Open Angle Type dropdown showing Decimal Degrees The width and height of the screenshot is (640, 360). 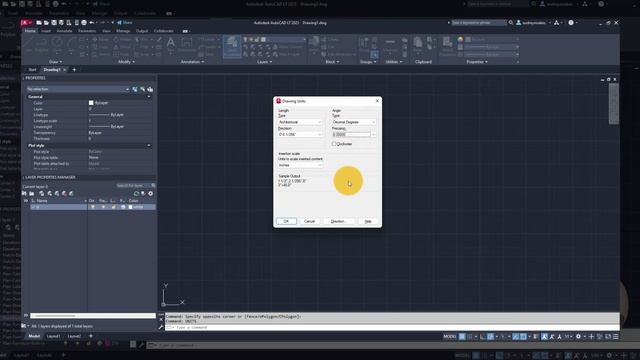[353, 122]
